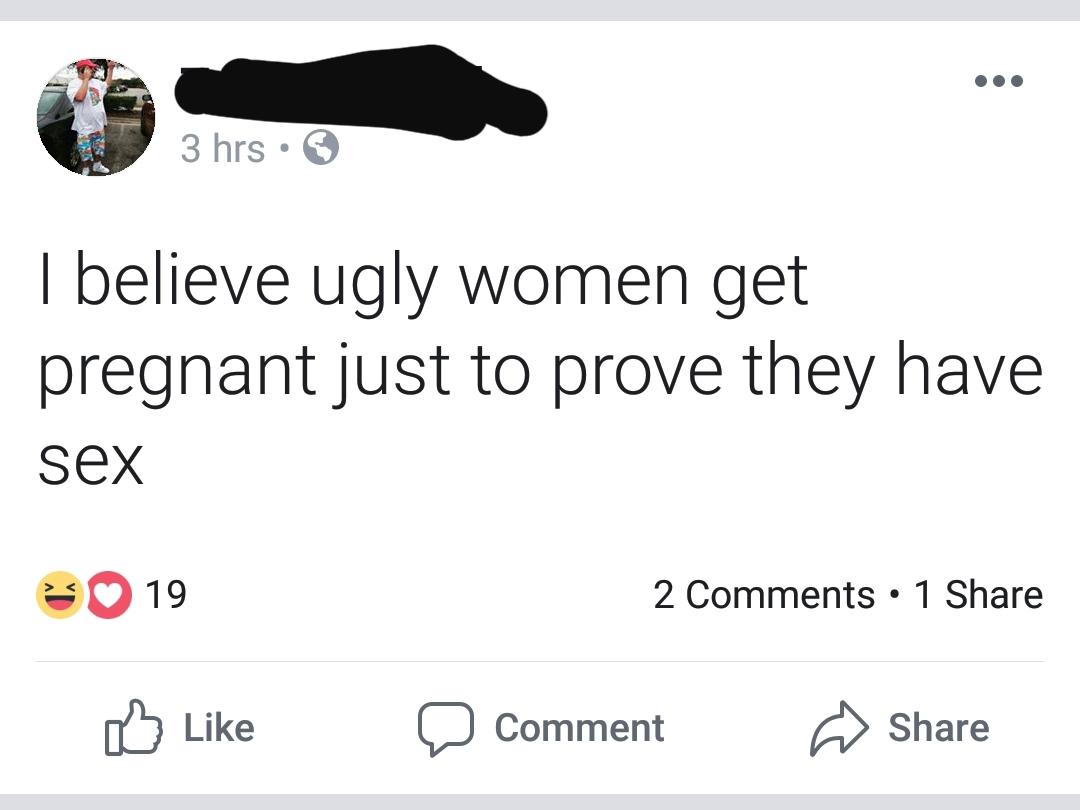Click the word 'pregnant' in the post
1080x810 pixels.
(176, 375)
